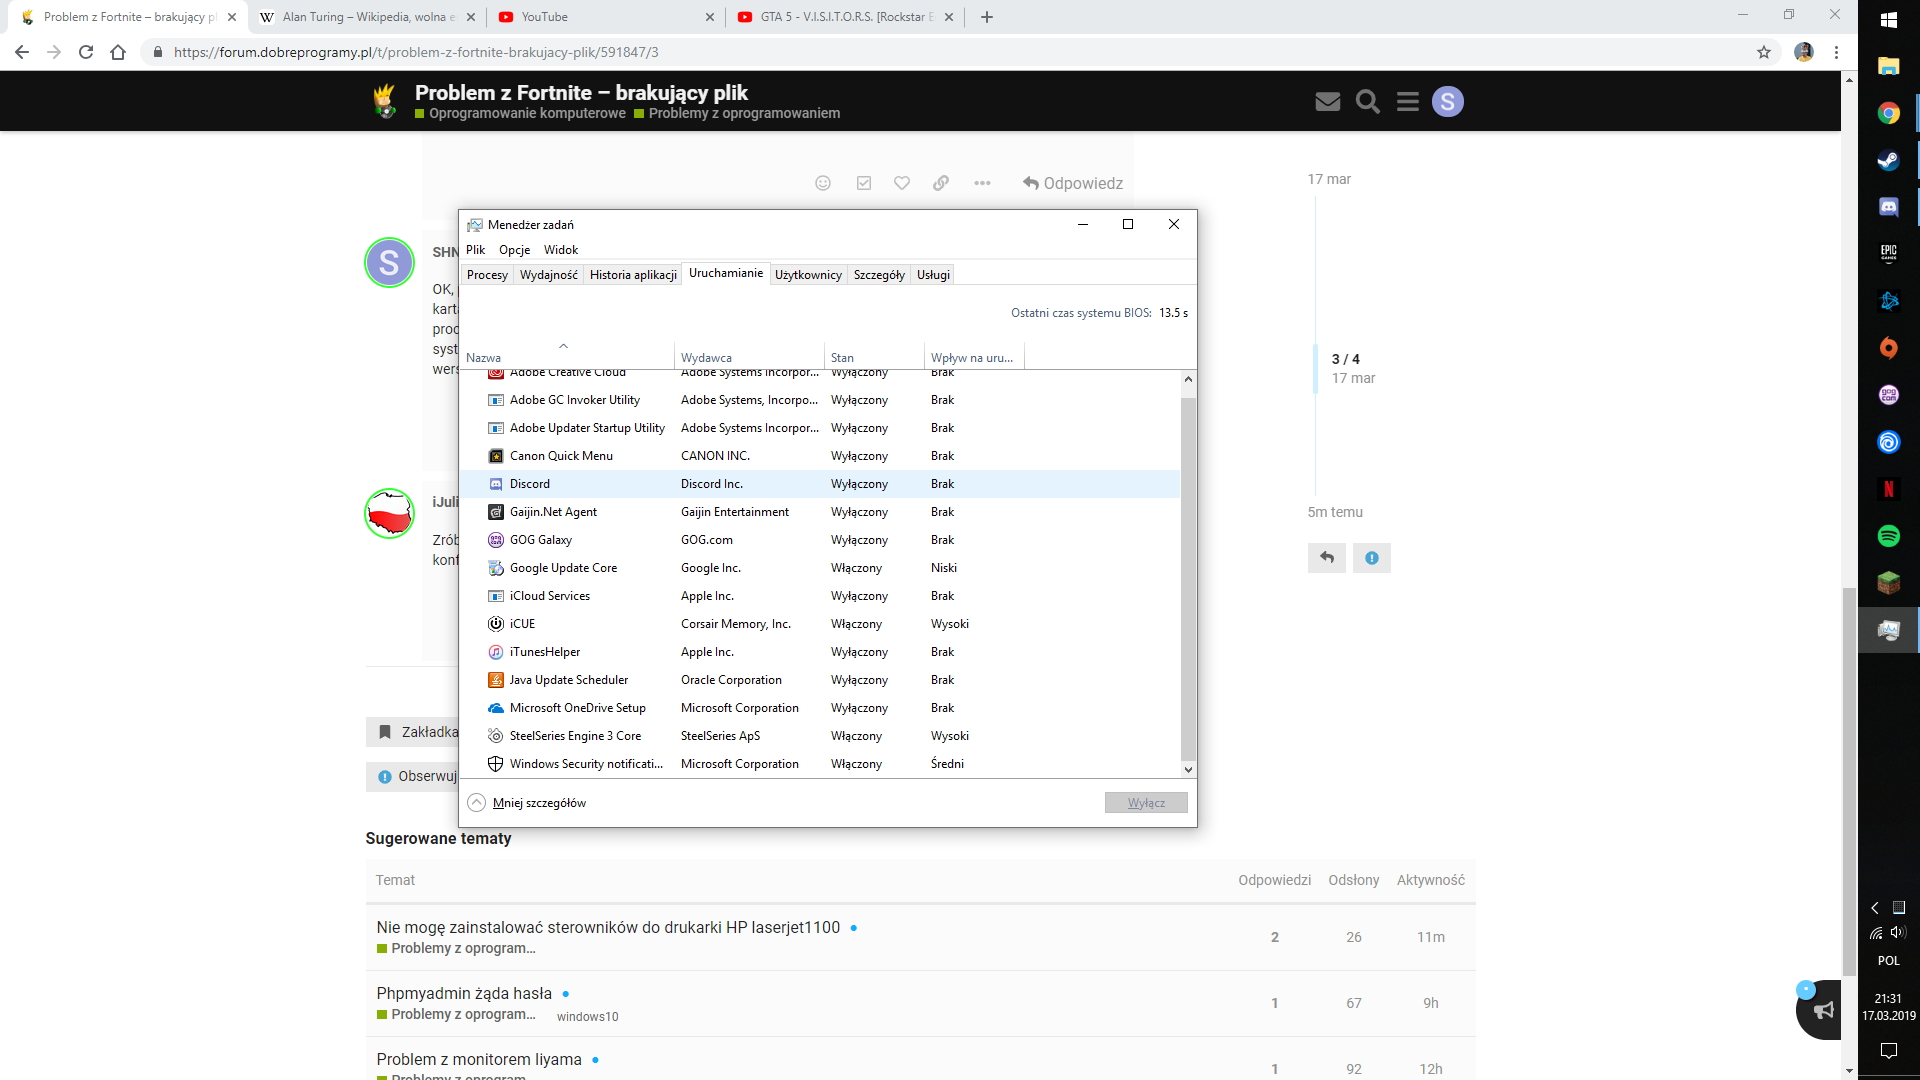1920x1080 pixels.
Task: Click Task Manager list scrollbar down arrow
Action: pyautogui.click(x=1188, y=770)
